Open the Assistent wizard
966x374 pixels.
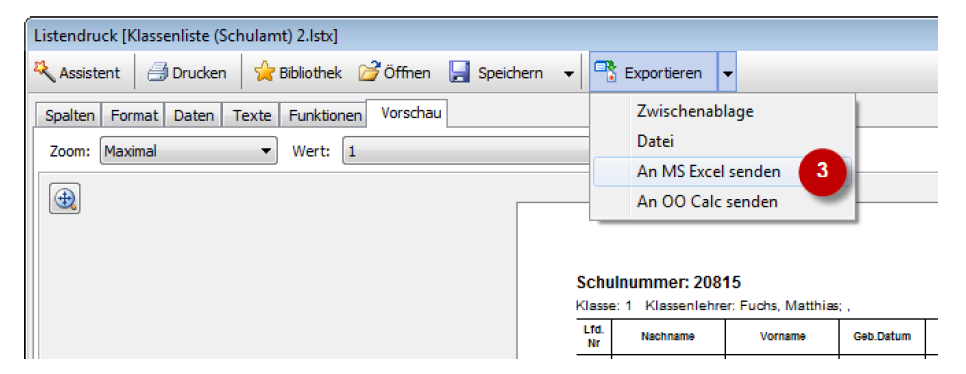pos(77,73)
